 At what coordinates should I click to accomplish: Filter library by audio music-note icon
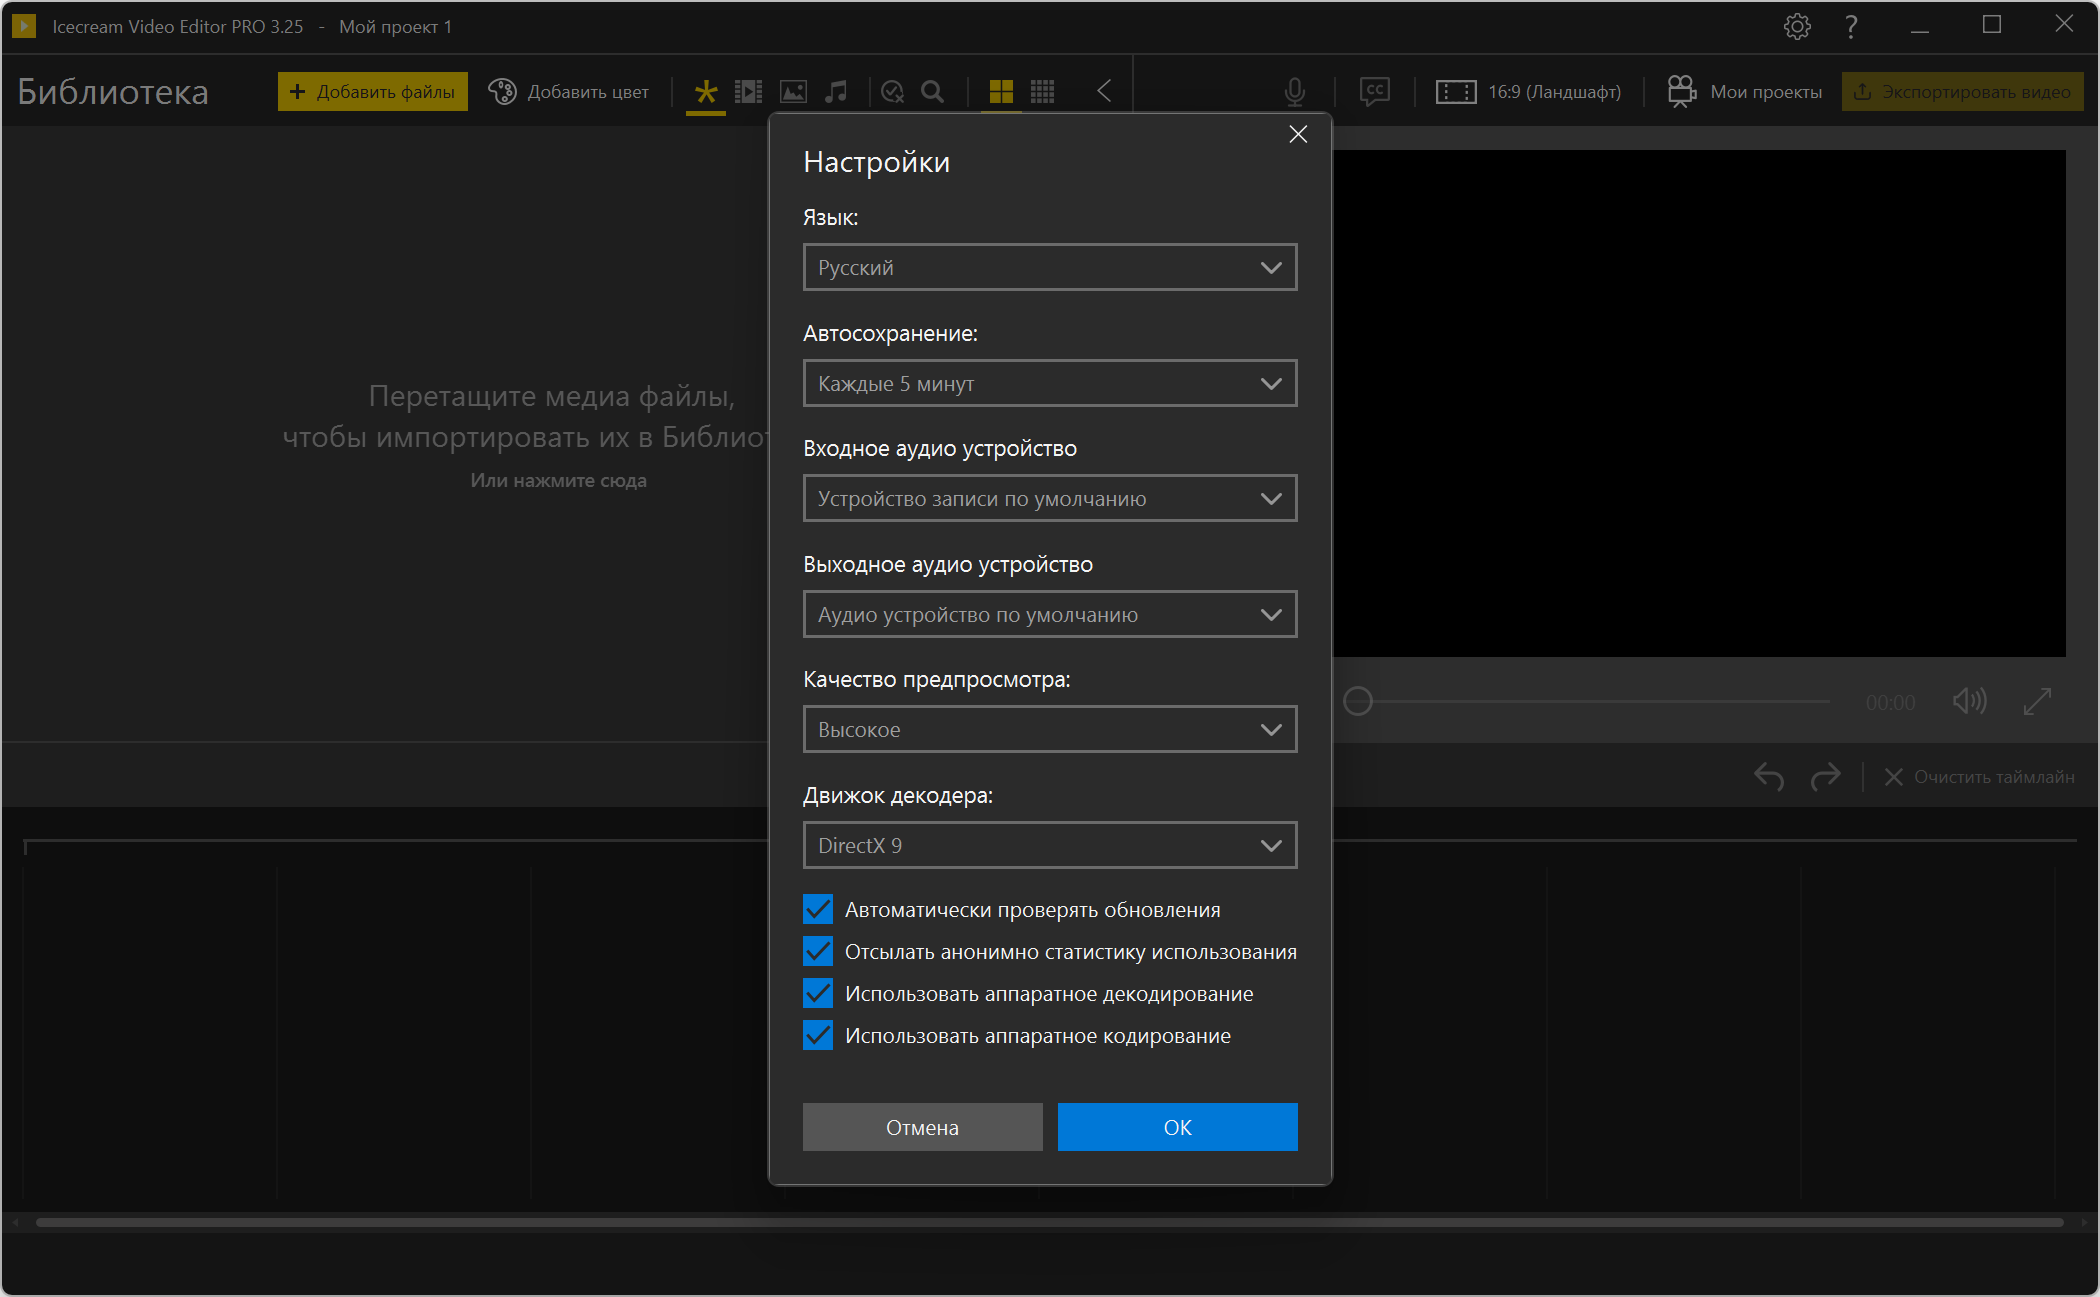pos(836,92)
